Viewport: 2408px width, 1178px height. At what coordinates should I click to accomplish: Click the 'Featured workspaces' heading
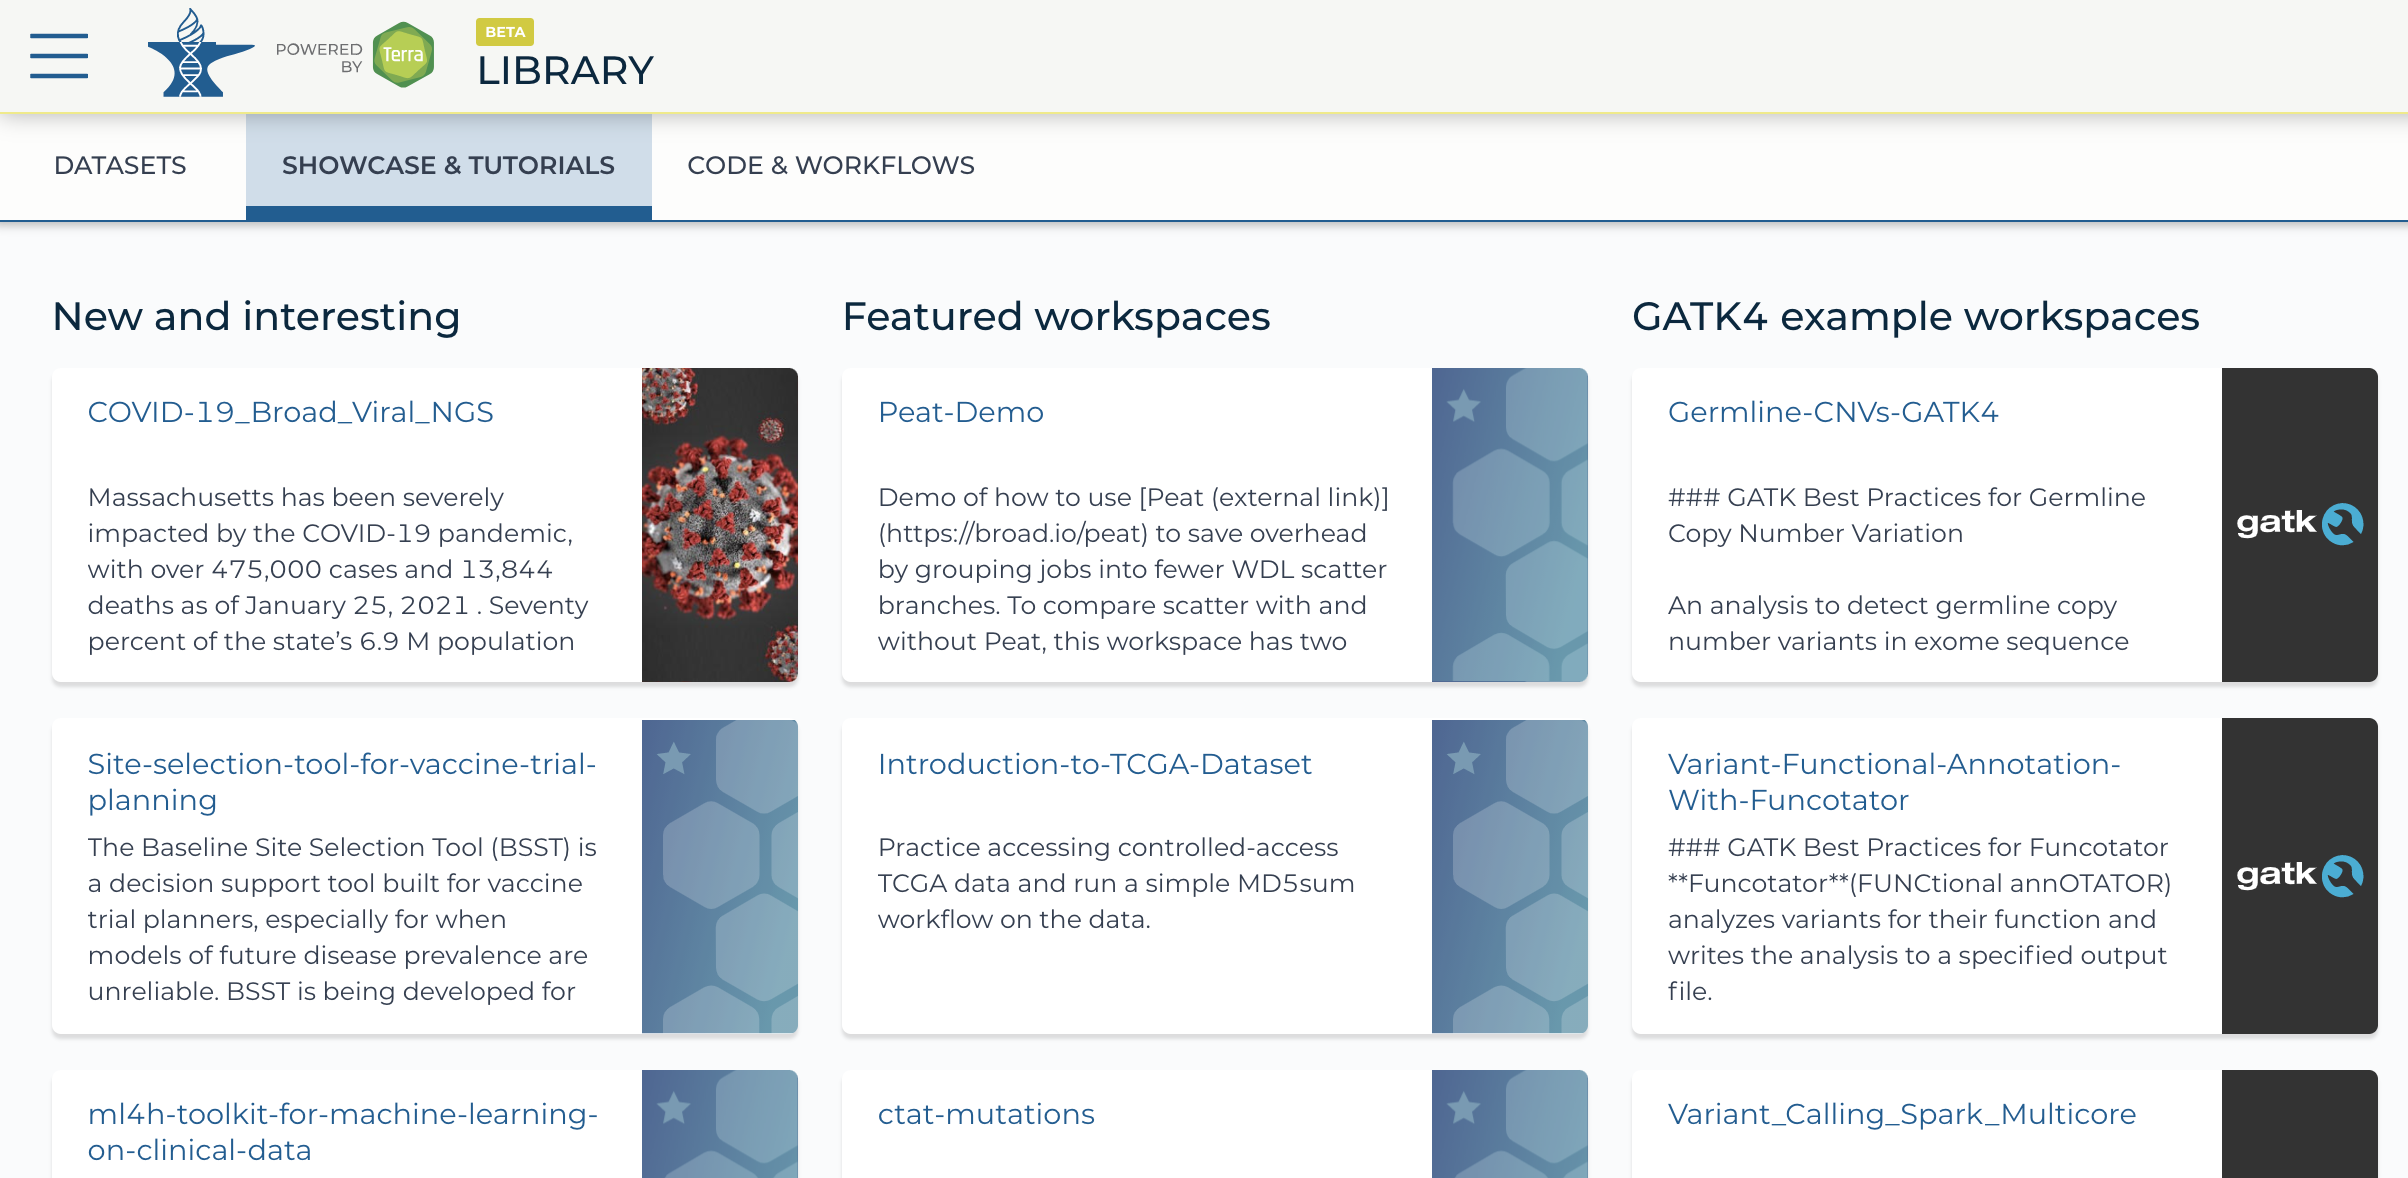[1056, 317]
